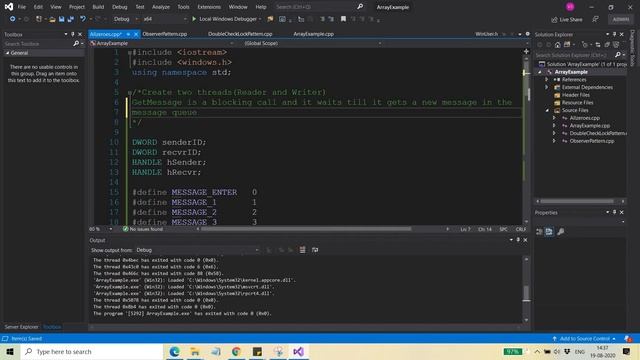This screenshot has width=640, height=360.
Task: Collapse the Source Files folder
Action: coord(547,110)
